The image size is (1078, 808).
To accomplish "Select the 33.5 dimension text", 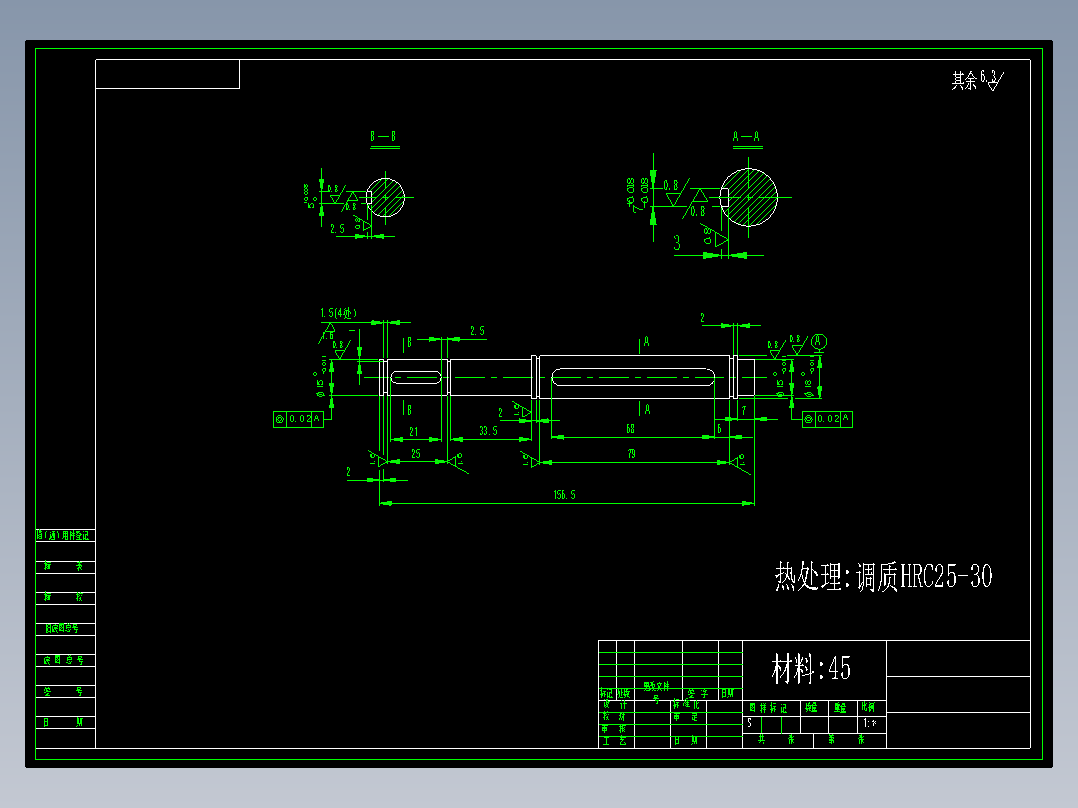I will 488,430.
